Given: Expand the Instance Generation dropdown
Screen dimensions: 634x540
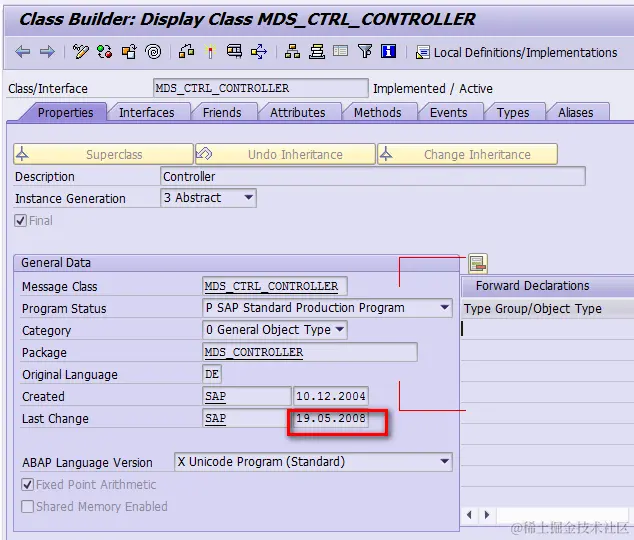Looking at the screenshot, I should click(249, 198).
